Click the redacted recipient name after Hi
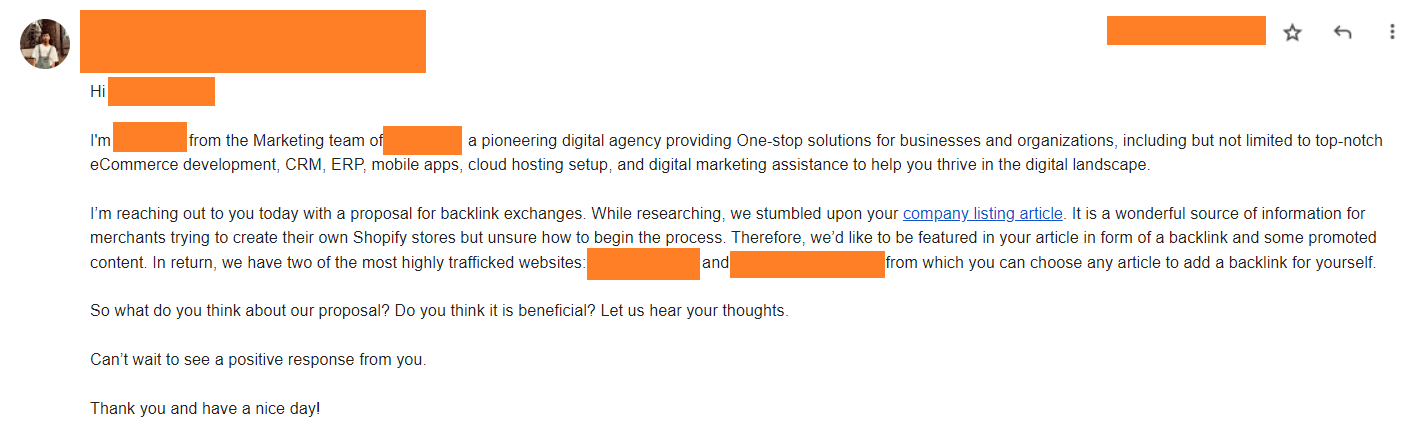Viewport: 1426px width, 447px height. 161,91
